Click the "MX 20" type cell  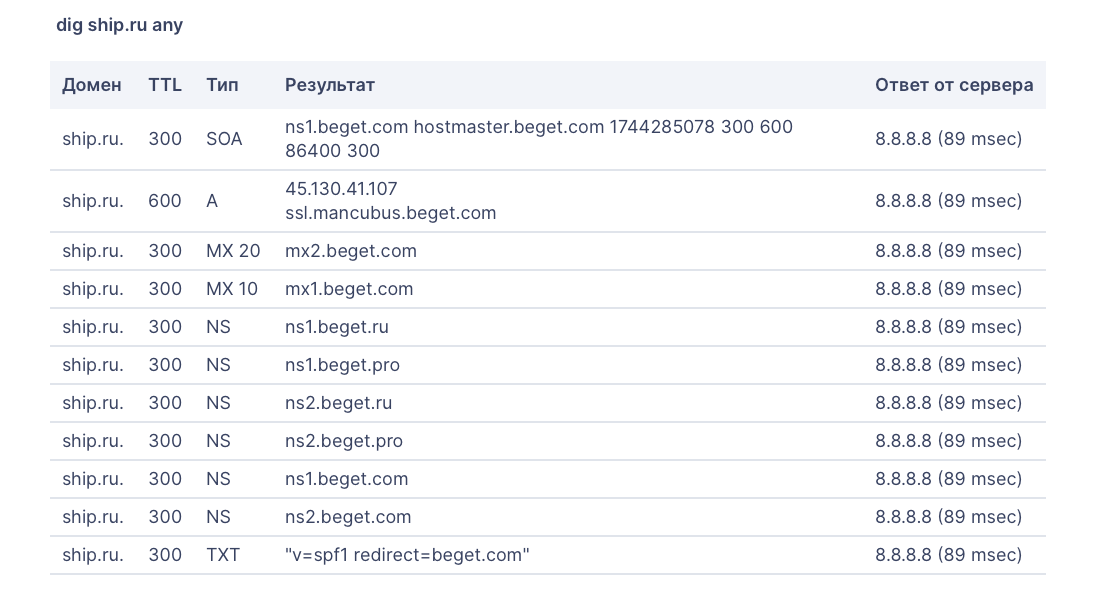[x=233, y=251]
